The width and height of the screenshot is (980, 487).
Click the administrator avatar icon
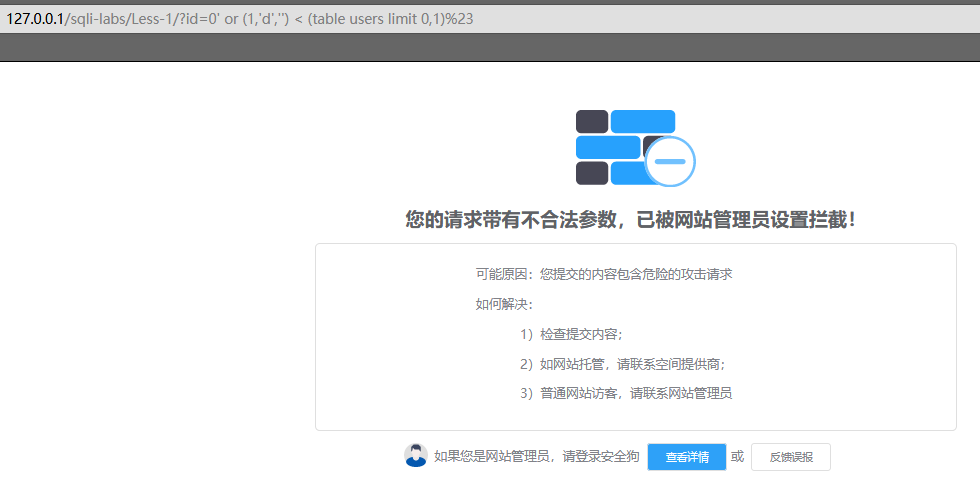click(416, 456)
